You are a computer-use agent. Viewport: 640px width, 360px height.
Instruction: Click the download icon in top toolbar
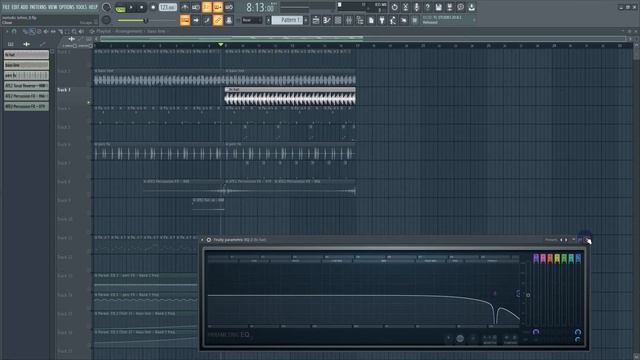(471, 7)
